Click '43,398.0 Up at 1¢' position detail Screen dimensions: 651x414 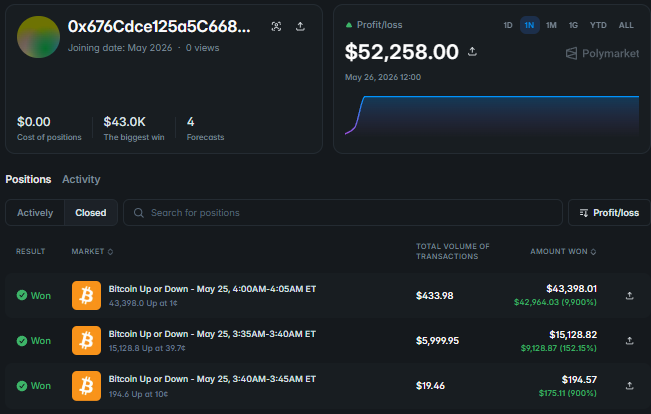pos(143,303)
